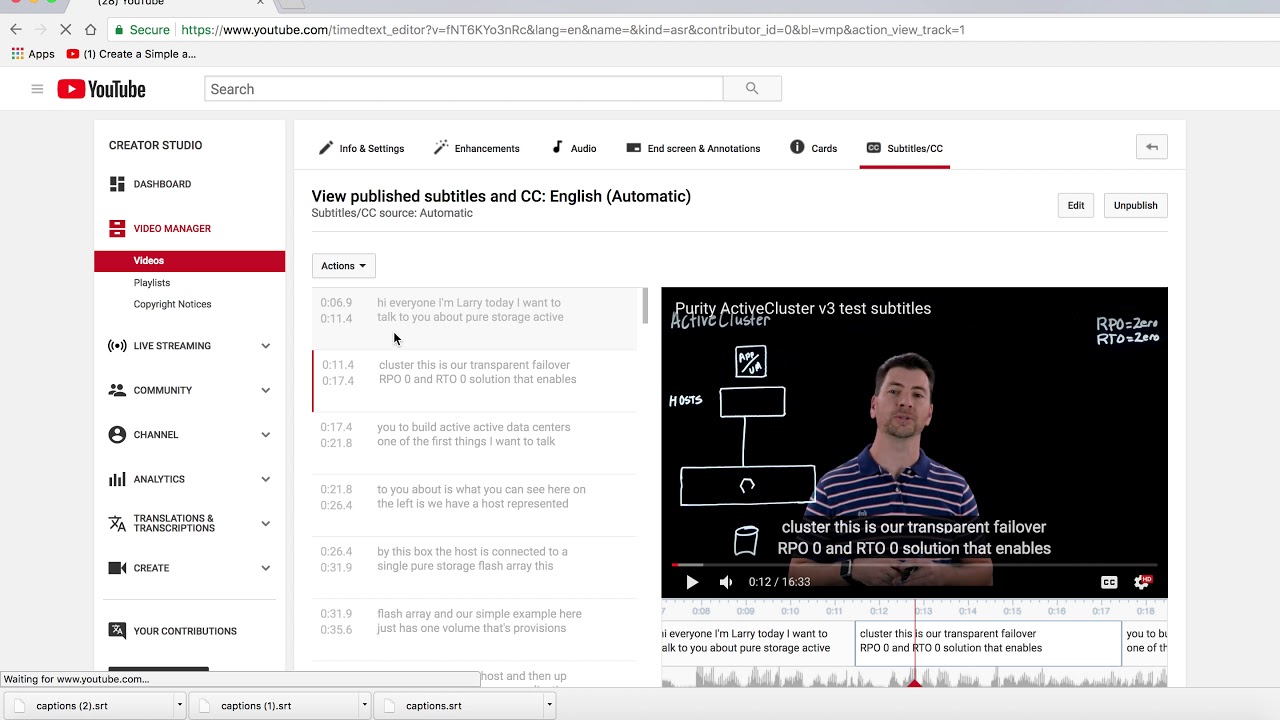Click the Cards info circle icon
Screen dimensions: 1280x720
pos(797,147)
